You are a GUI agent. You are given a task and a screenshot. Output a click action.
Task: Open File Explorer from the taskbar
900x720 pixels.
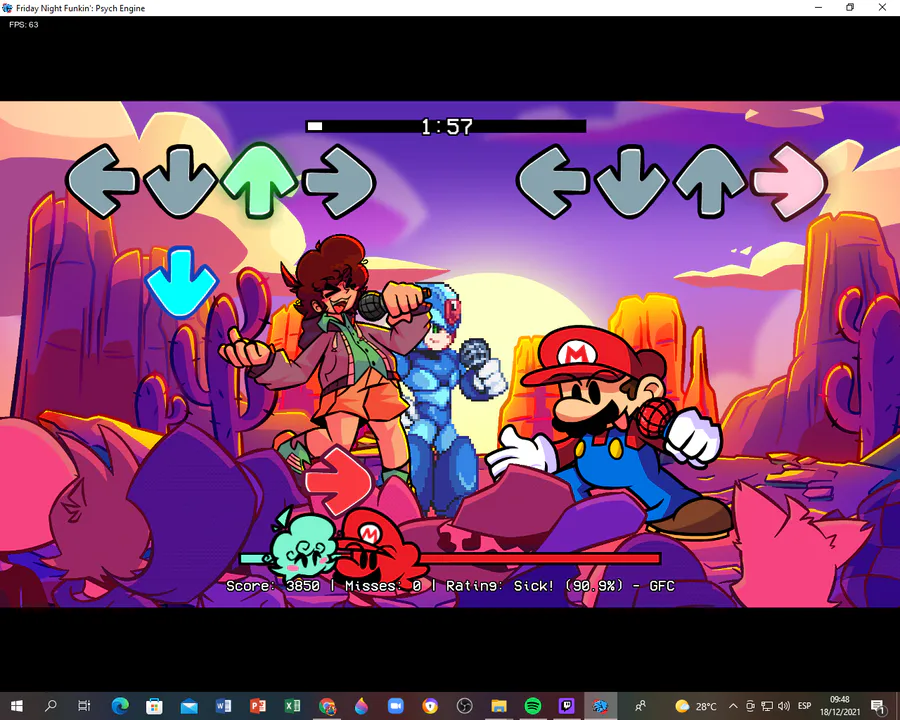(499, 706)
